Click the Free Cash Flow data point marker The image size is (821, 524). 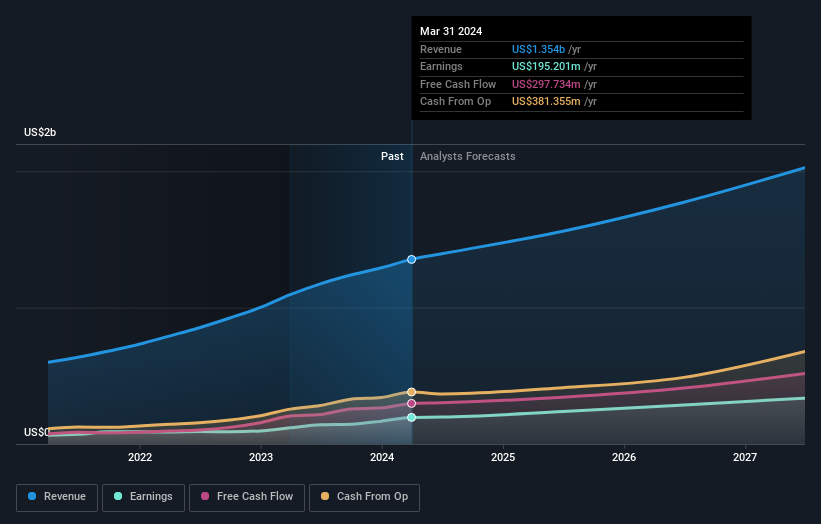[x=412, y=403]
